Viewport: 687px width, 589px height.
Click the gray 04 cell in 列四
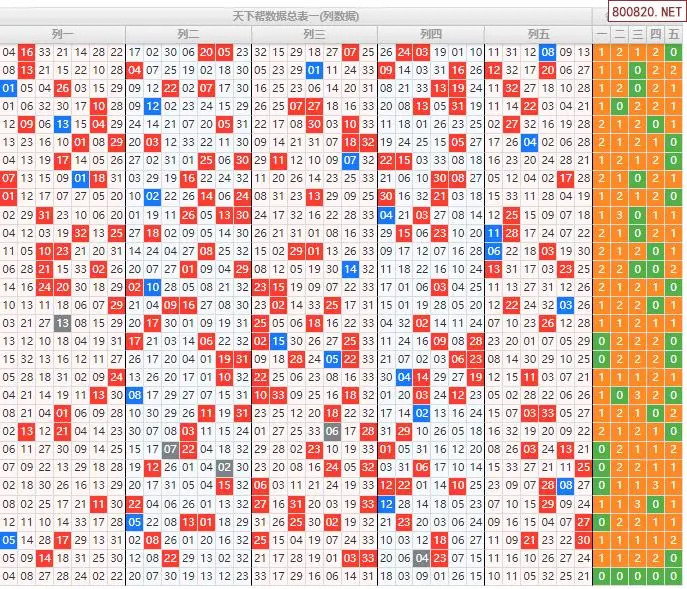[422, 558]
